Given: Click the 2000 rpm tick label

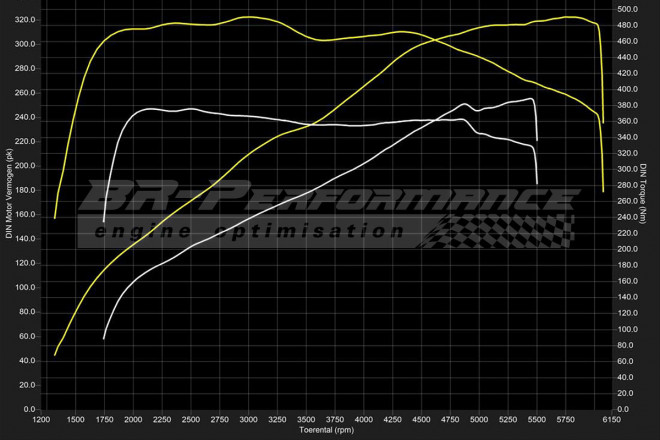Looking at the screenshot, I should pos(134,419).
